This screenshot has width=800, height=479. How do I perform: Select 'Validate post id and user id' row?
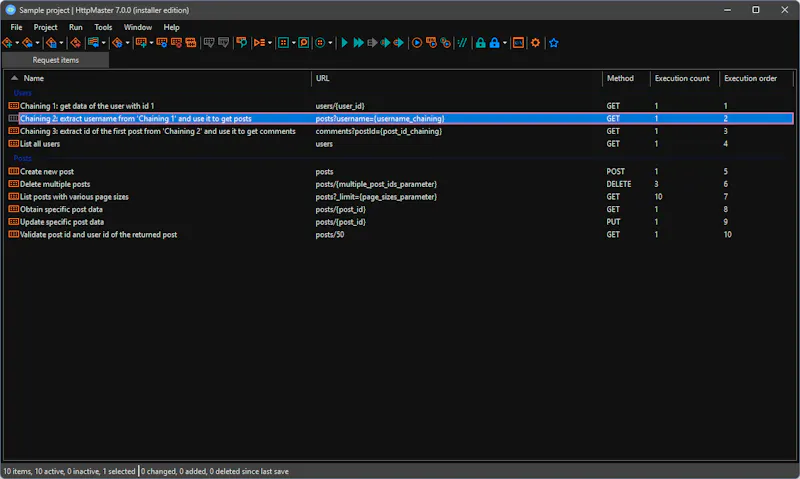pyautogui.click(x=401, y=235)
